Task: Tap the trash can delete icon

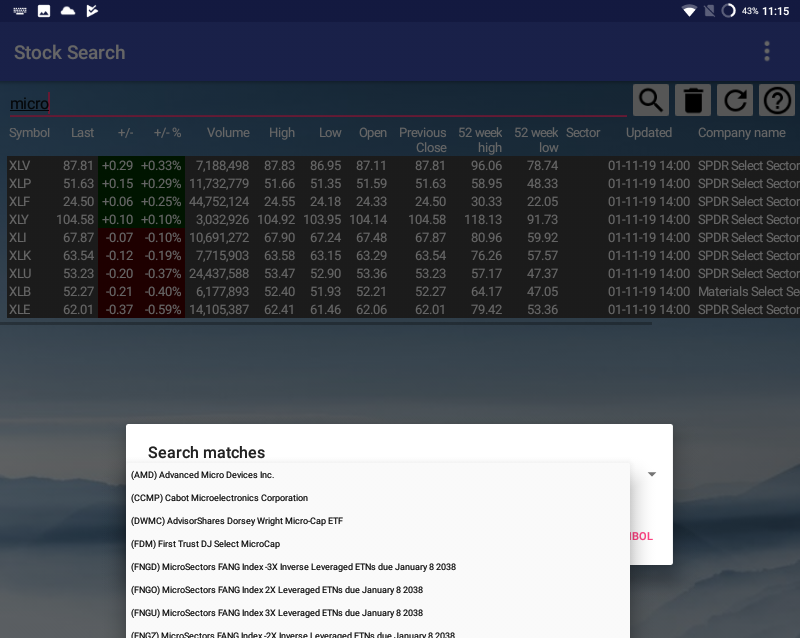Action: (x=693, y=100)
